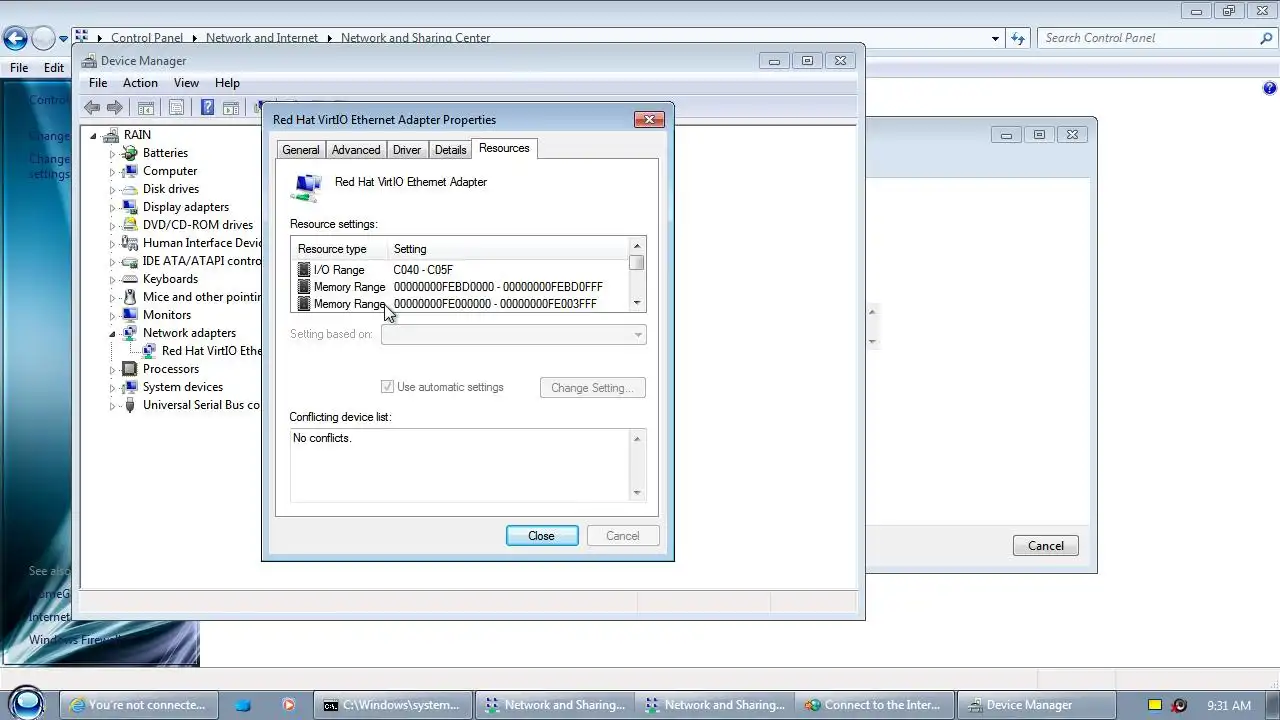Click the Cancel button in background wizard
Image resolution: width=1280 pixels, height=720 pixels.
click(x=1046, y=546)
